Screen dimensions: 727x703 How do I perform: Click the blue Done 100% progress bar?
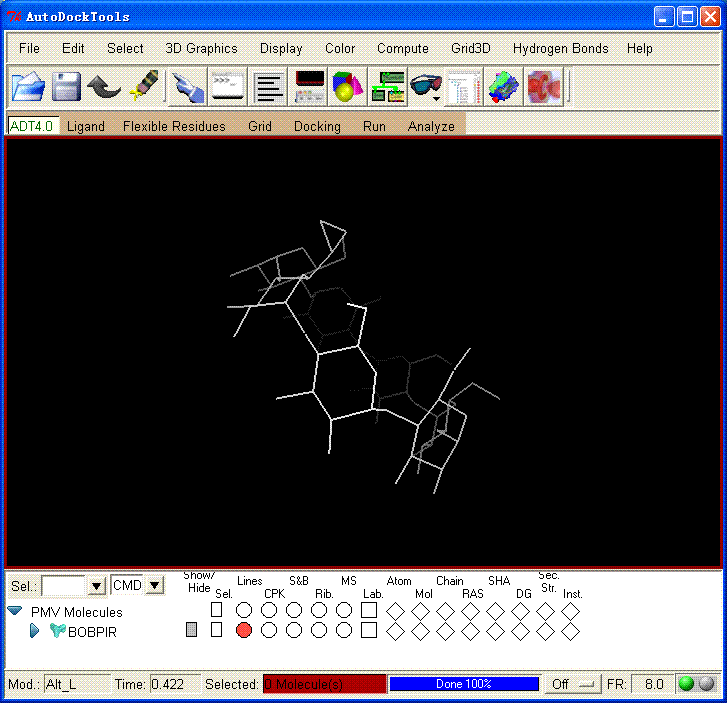tap(464, 684)
